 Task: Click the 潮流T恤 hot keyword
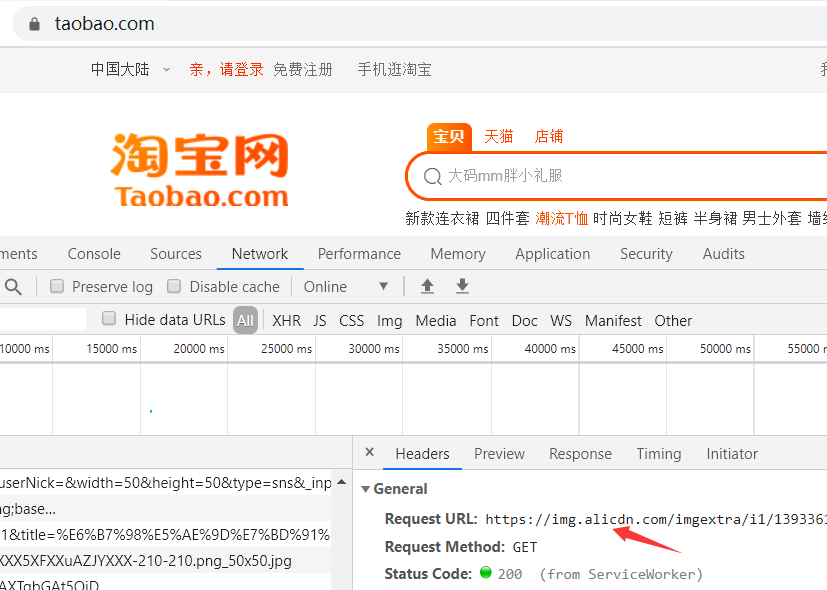tap(561, 218)
